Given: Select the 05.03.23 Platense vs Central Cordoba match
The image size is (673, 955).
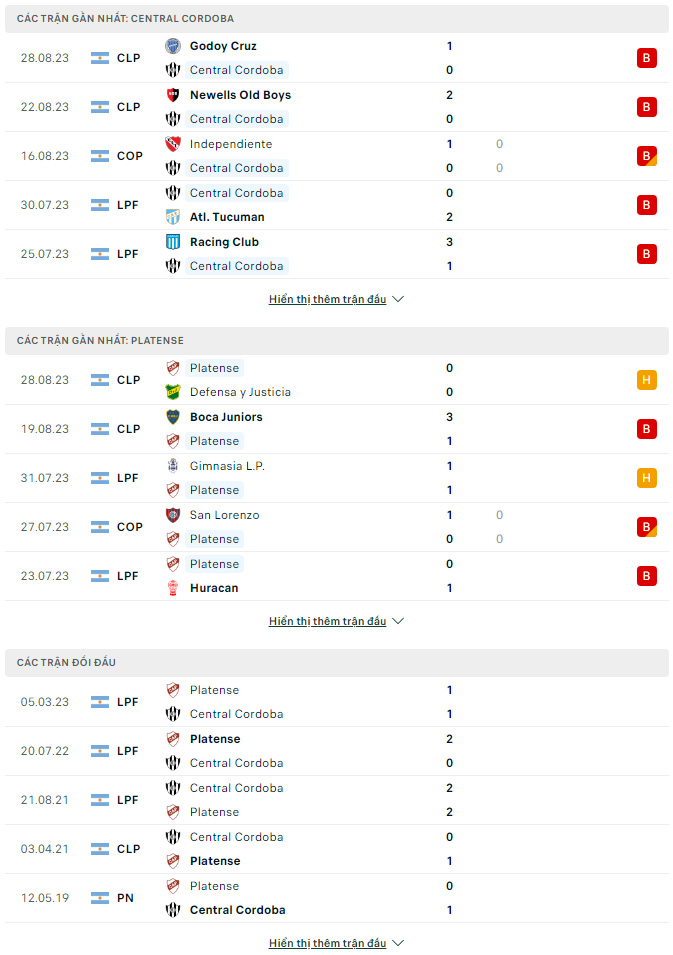Looking at the screenshot, I should tap(337, 702).
